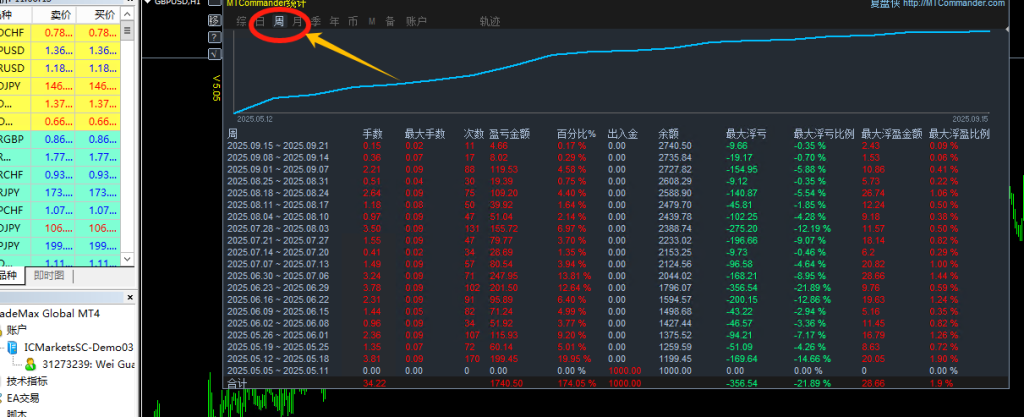Click the 最大浮亏比例 column header
This screenshot has width=1024, height=417.
(x=824, y=134)
